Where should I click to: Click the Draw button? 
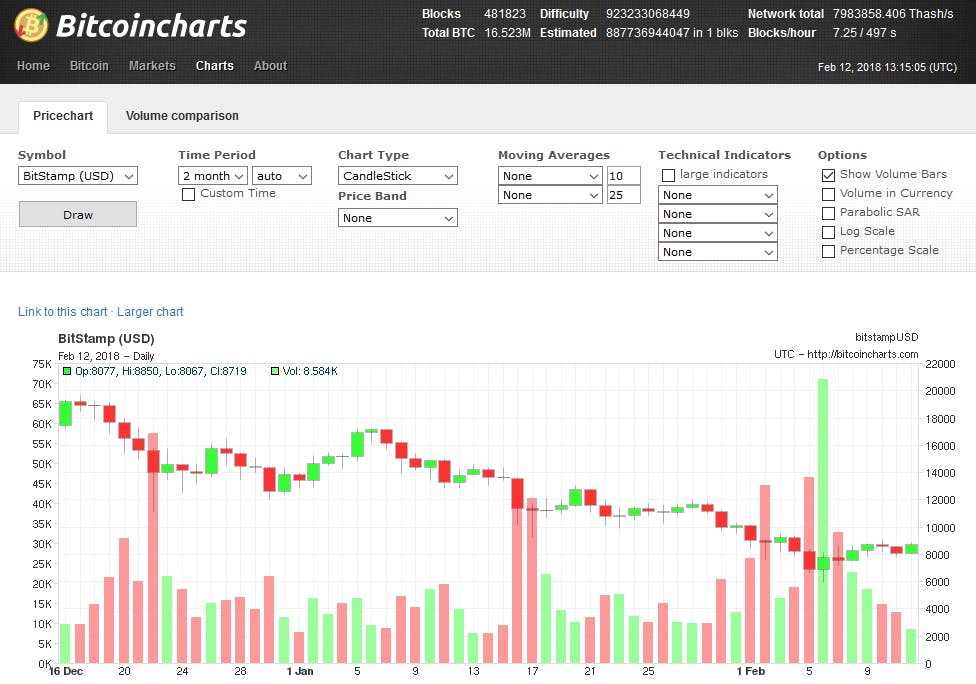pyautogui.click(x=78, y=215)
